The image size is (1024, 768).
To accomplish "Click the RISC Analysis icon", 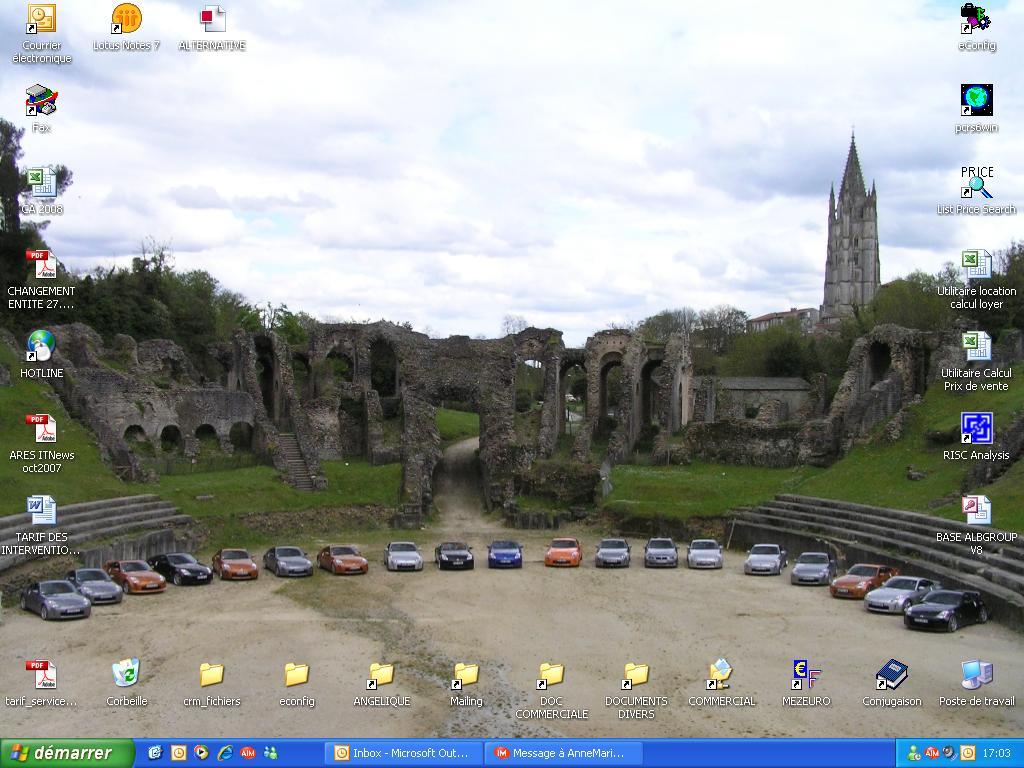I will click(x=976, y=429).
